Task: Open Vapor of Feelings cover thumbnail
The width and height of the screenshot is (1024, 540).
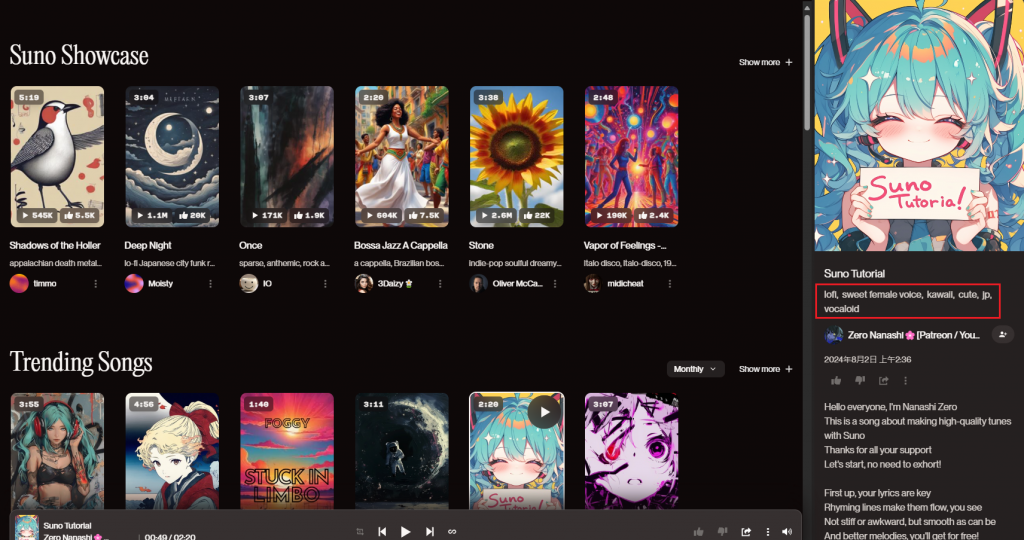Action: (x=632, y=157)
